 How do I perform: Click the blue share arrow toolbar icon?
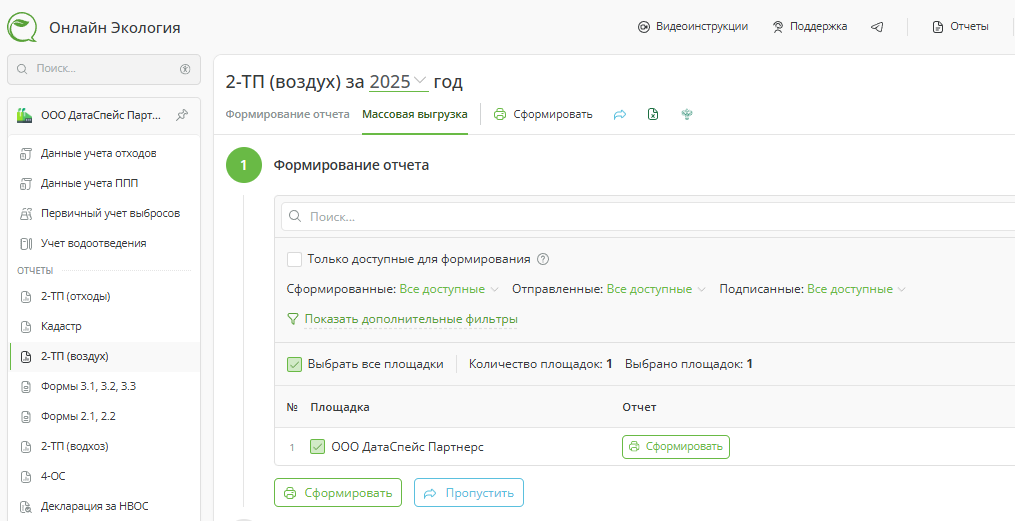click(x=620, y=114)
